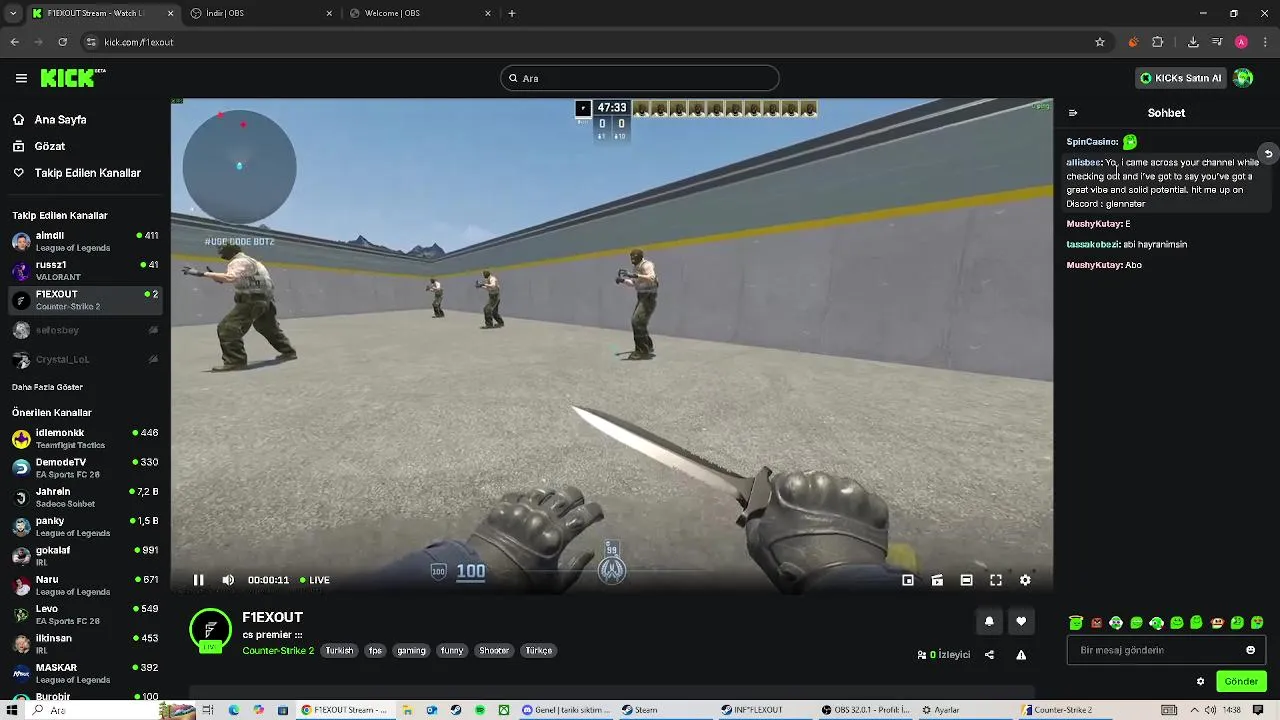Jump to LIVE indicator in player
1280x720 pixels.
click(315, 580)
